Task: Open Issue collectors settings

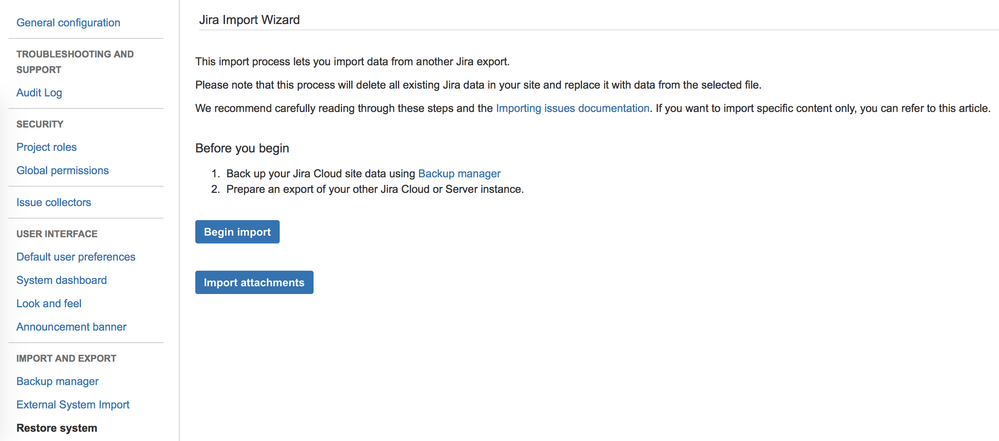Action: tap(54, 203)
